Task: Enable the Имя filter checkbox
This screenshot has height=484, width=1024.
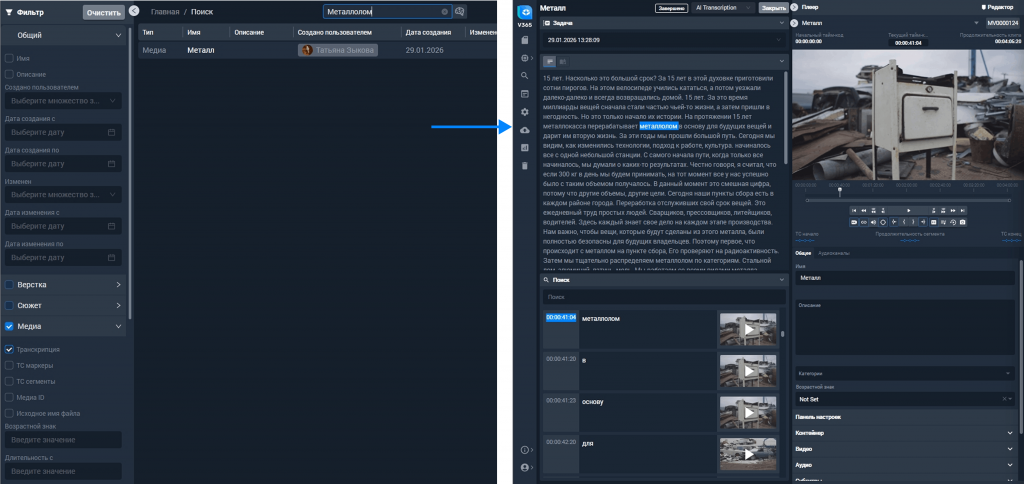Action: (x=10, y=59)
